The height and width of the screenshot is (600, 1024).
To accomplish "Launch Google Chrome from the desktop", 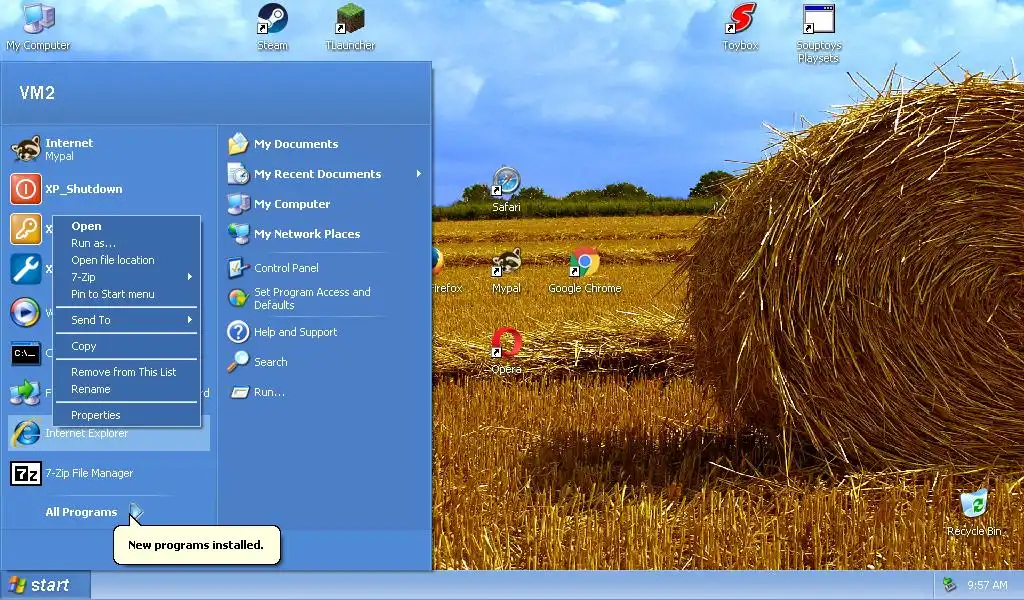I will pos(584,270).
